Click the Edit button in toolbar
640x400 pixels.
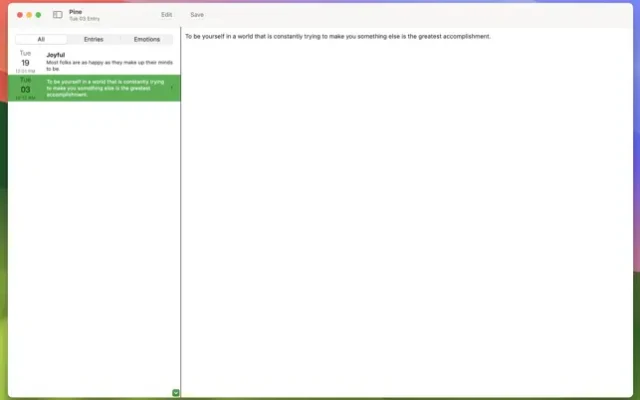pyautogui.click(x=166, y=15)
